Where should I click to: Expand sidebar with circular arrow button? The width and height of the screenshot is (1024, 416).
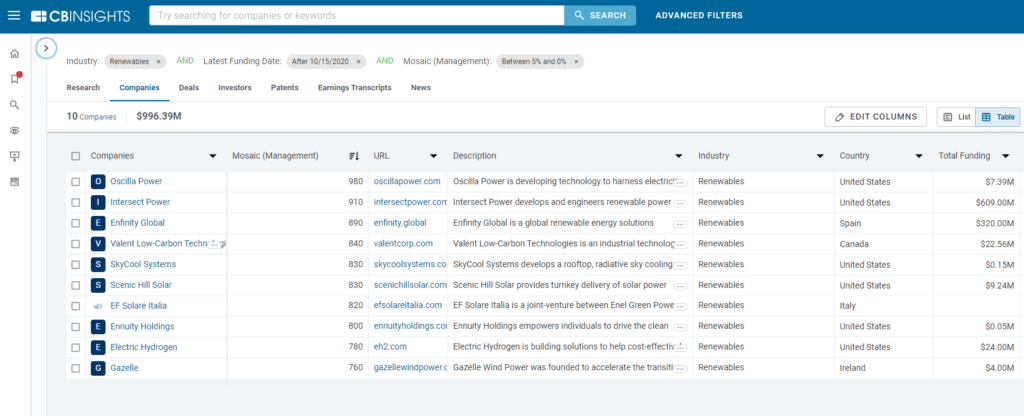coord(46,48)
